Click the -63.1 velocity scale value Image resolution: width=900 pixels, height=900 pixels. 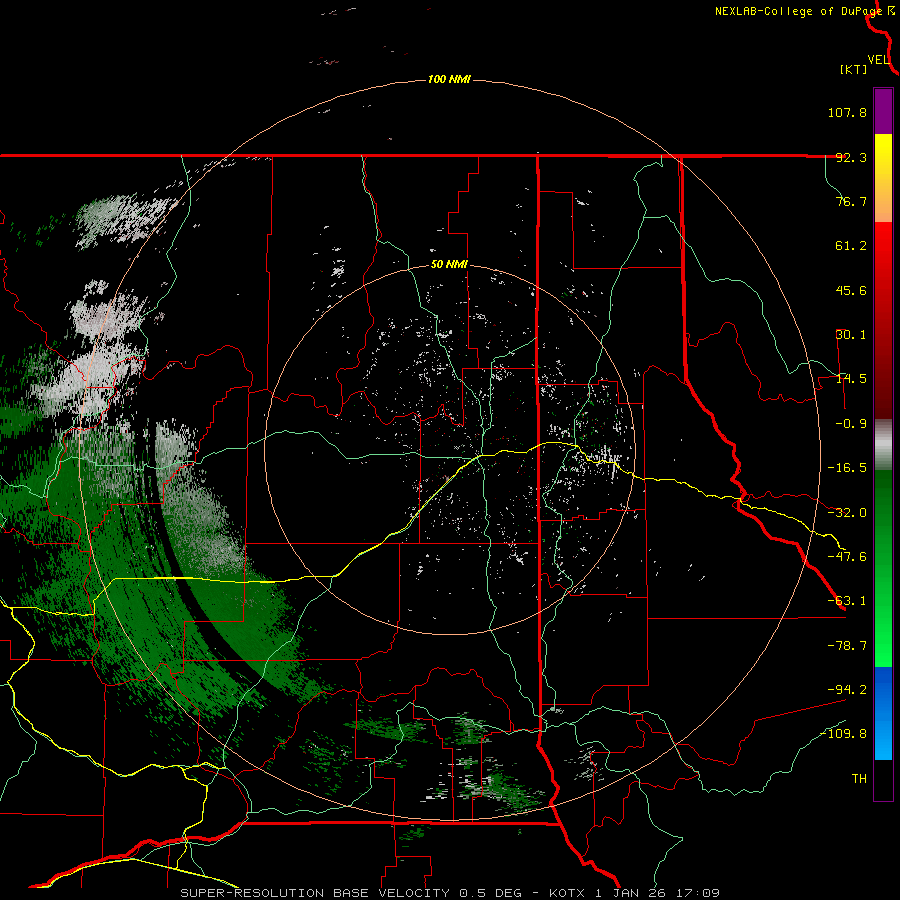pos(847,601)
